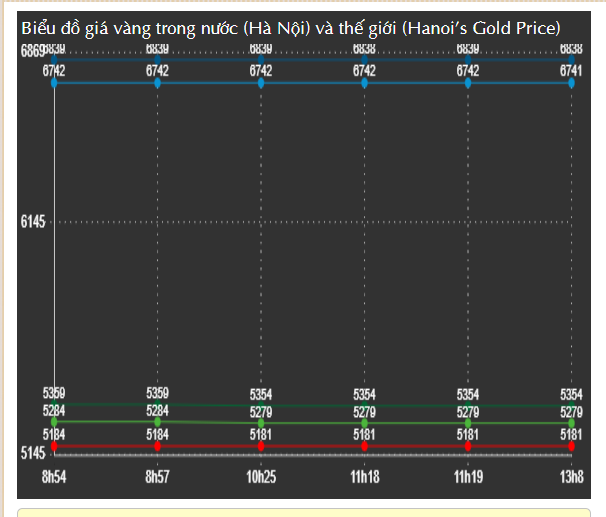Screen dimensions: 606x517
Task: Click the blue 6741 data point at 13h8
Action: [x=571, y=83]
